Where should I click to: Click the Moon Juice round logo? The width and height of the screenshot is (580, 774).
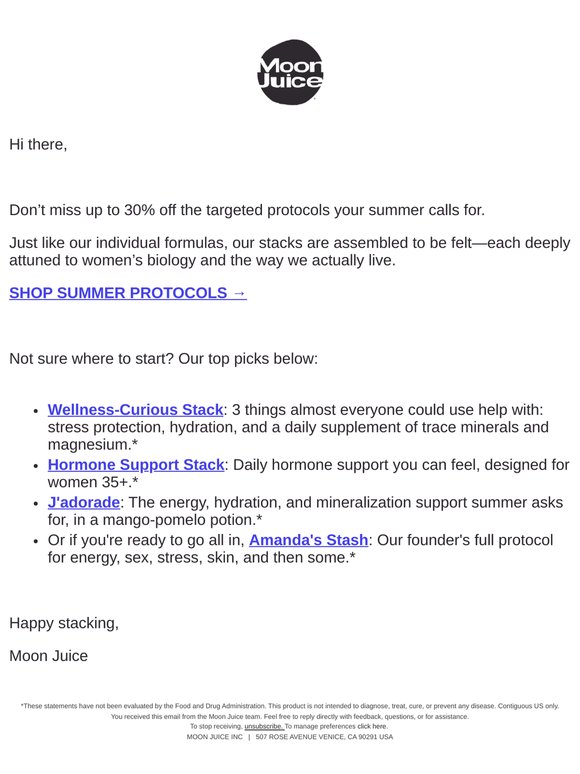coord(290,72)
